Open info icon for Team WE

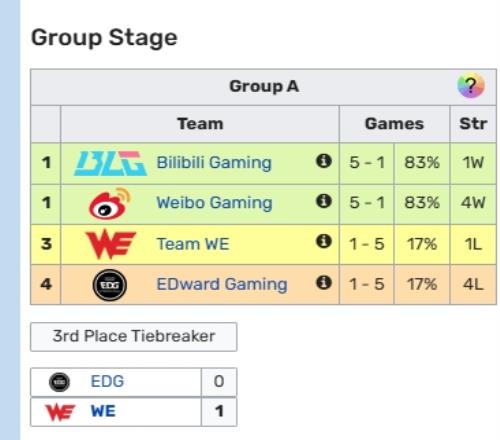pyautogui.click(x=323, y=241)
